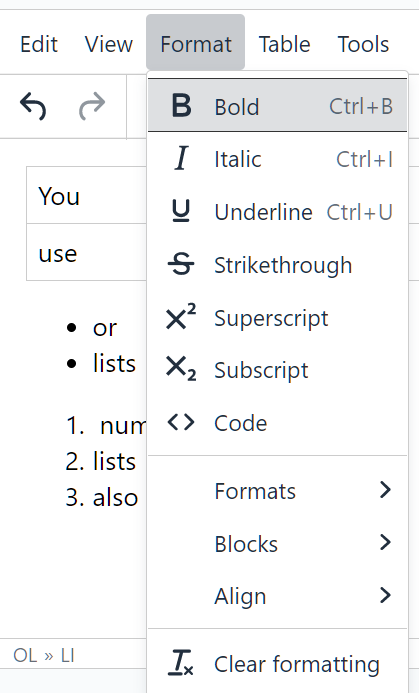Select OL in the element path
The image size is (419, 693).
pyautogui.click(x=25, y=655)
